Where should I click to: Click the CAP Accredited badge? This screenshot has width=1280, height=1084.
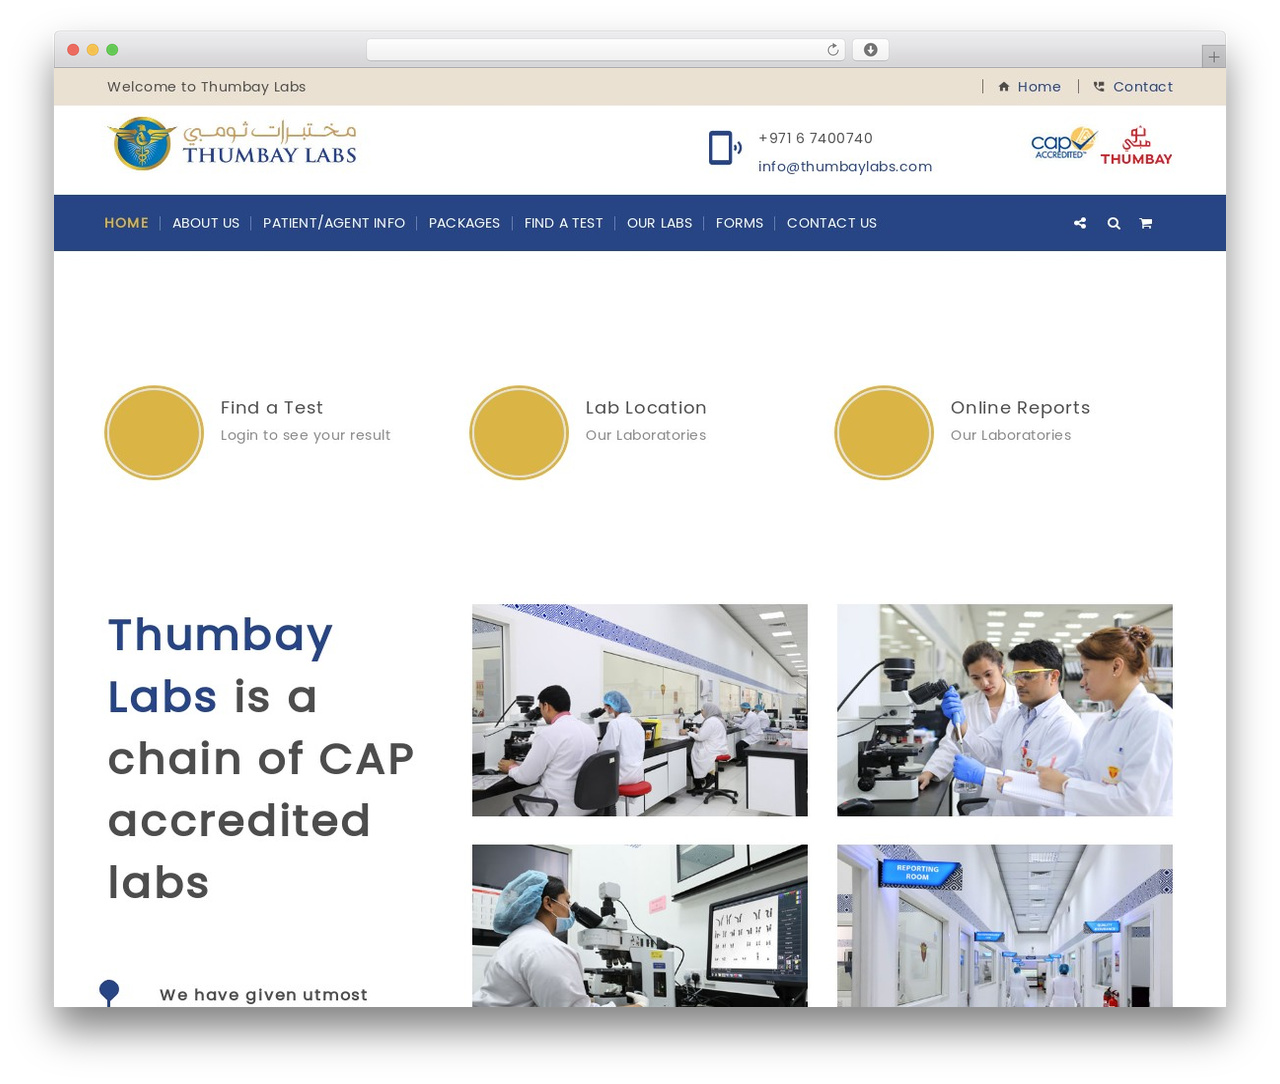pyautogui.click(x=1064, y=143)
